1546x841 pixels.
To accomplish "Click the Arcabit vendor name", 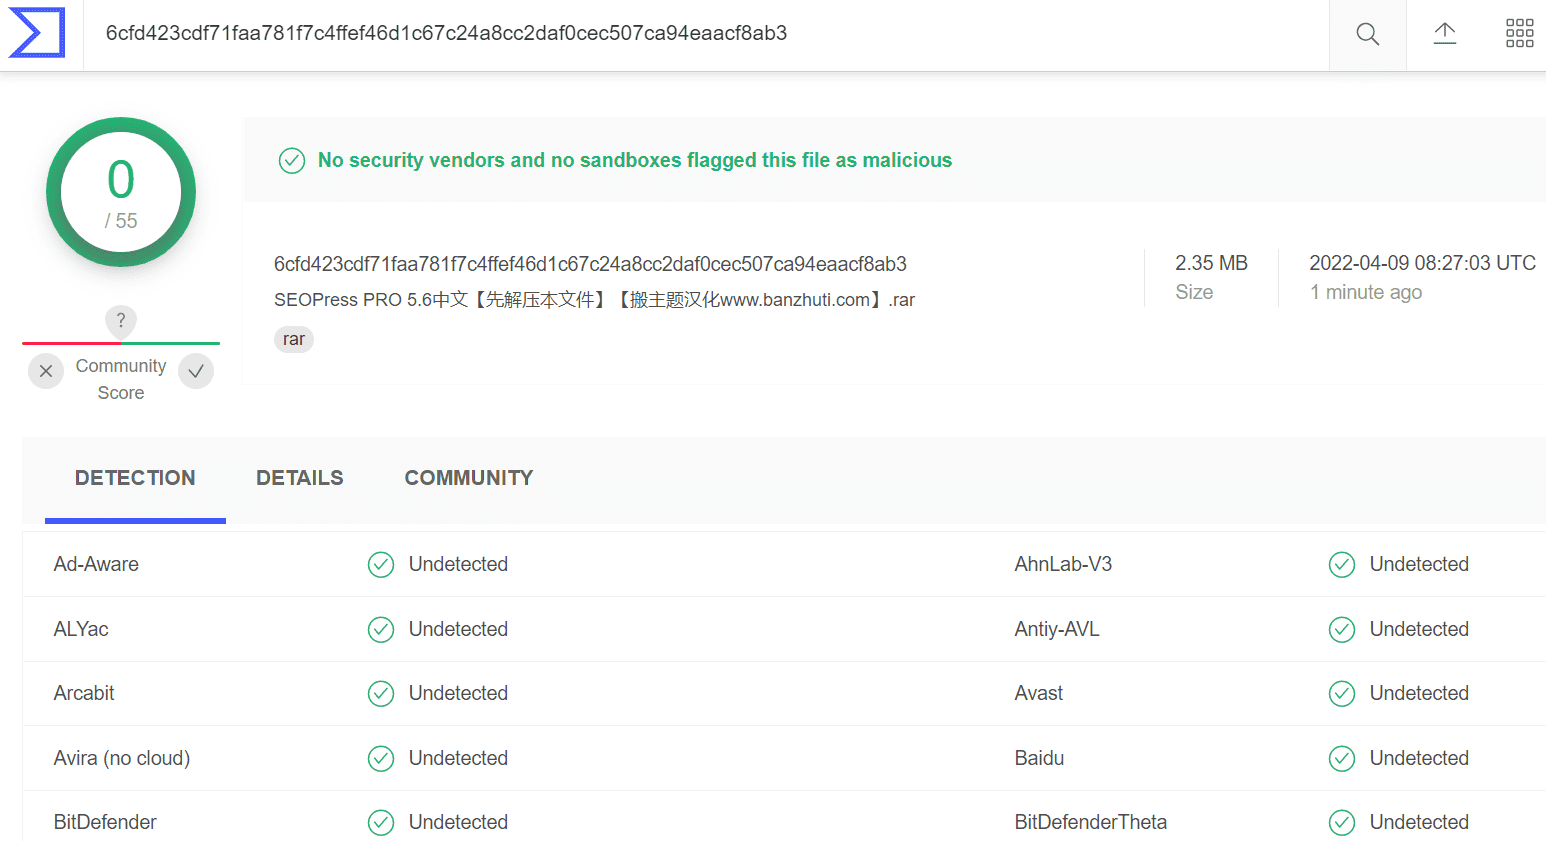I will (84, 694).
